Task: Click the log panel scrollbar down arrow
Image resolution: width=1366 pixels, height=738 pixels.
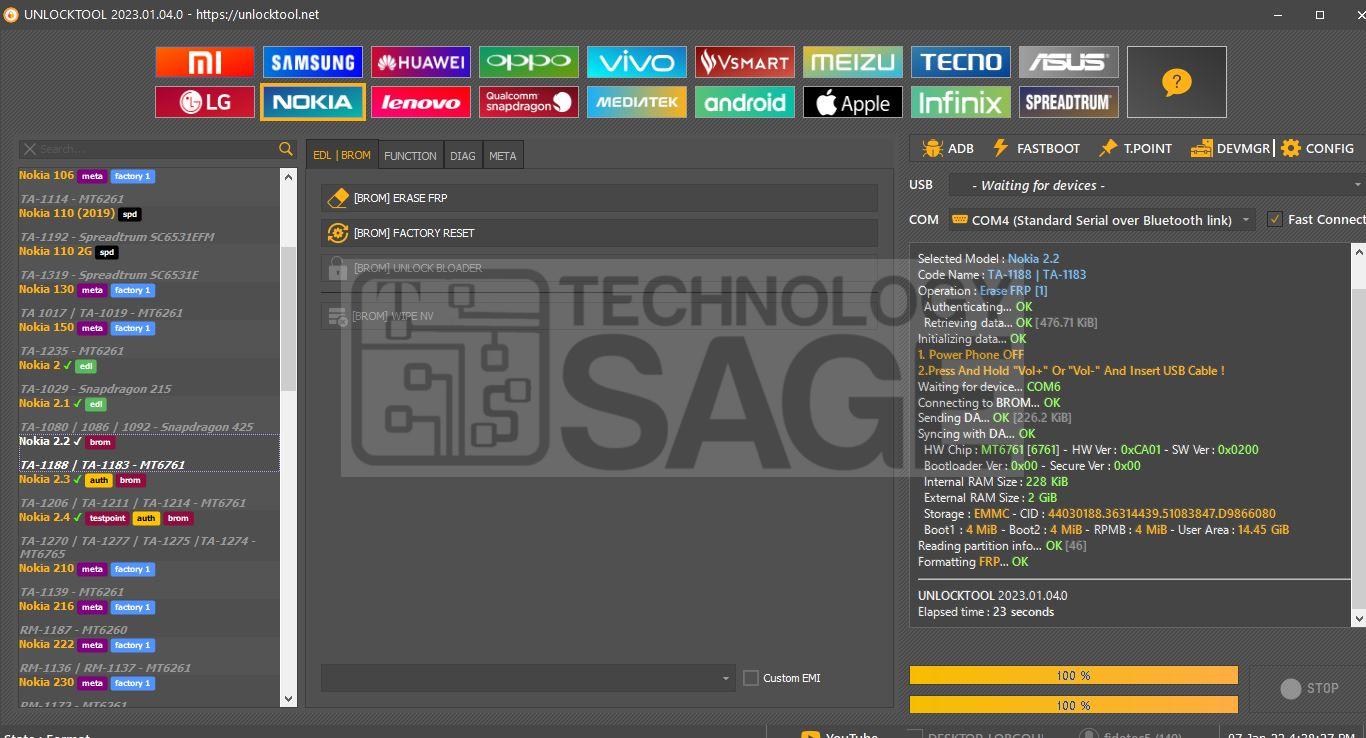Action: click(x=1359, y=620)
